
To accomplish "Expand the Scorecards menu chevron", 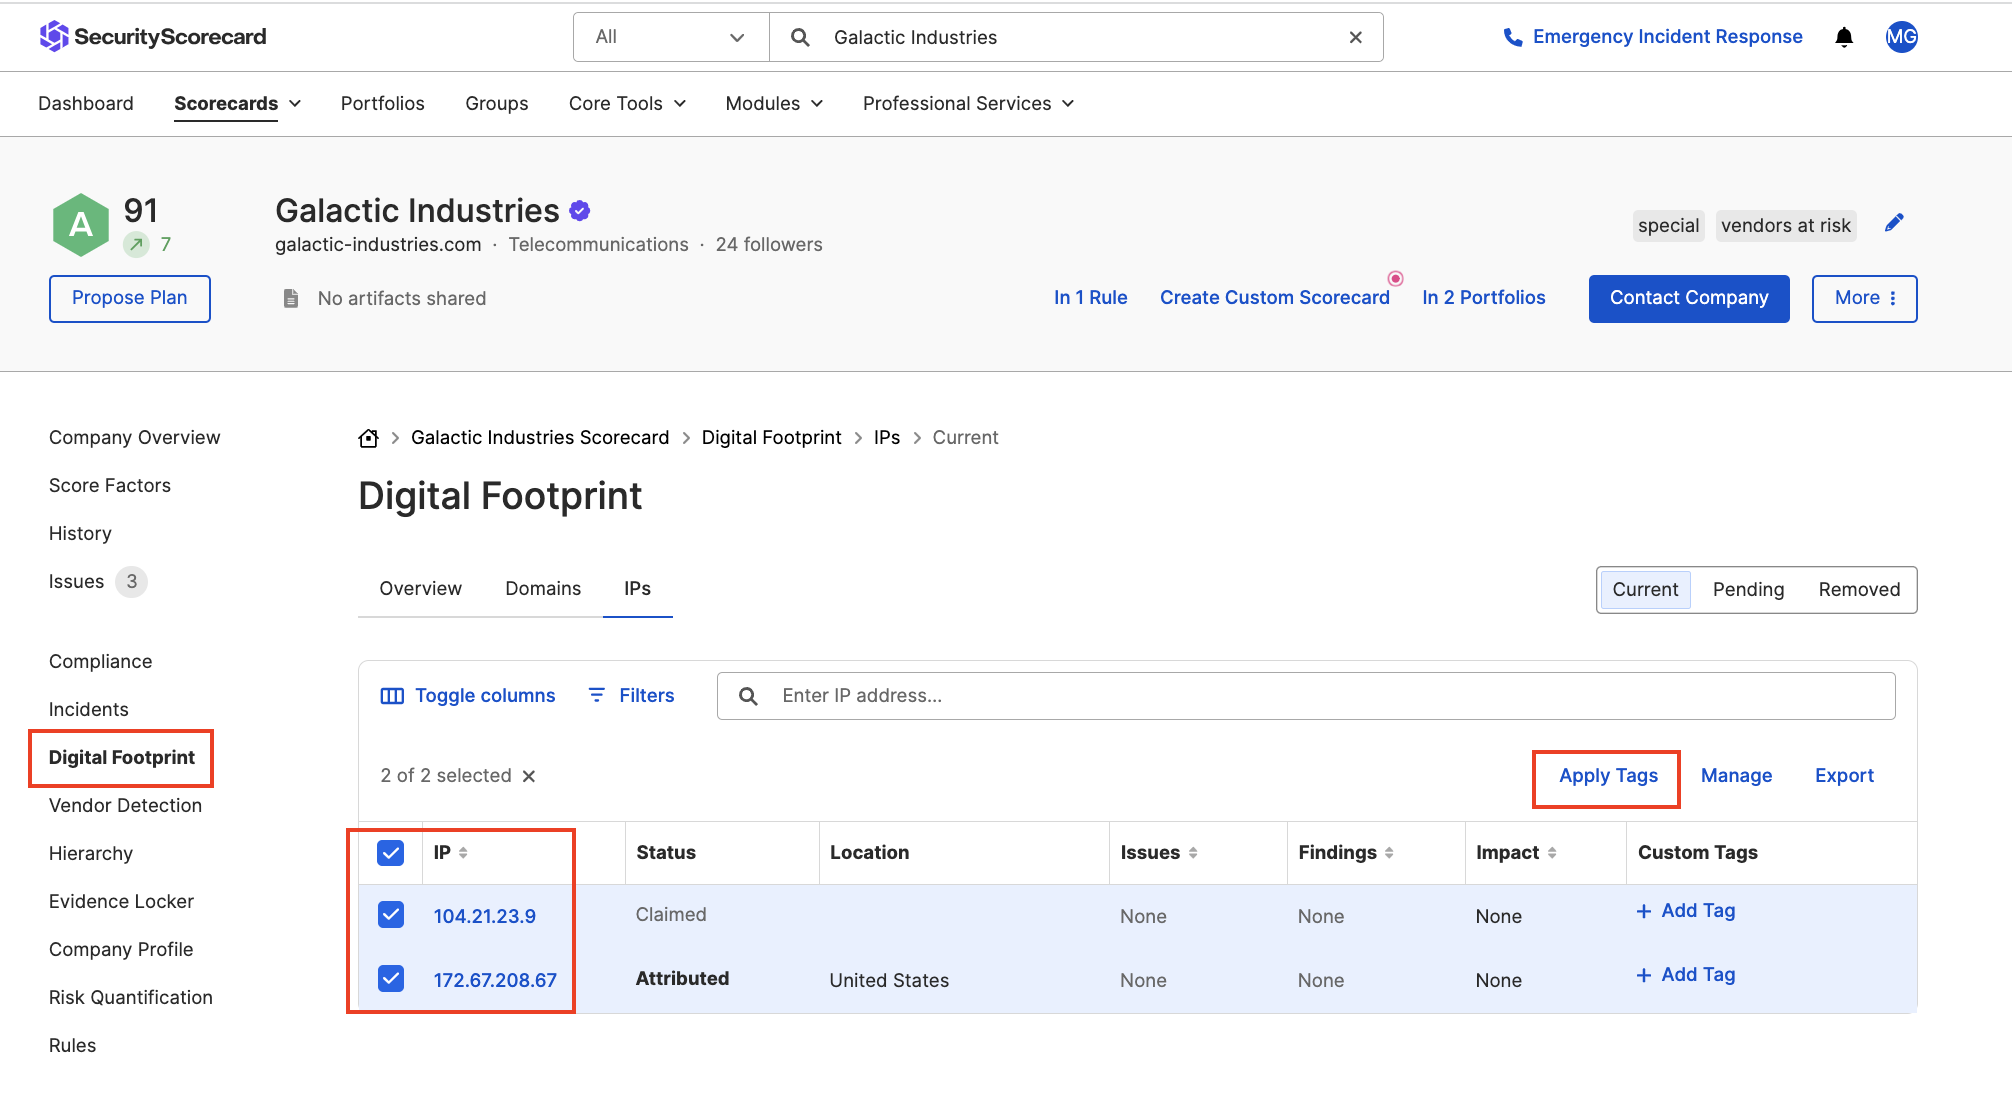I will 295,104.
